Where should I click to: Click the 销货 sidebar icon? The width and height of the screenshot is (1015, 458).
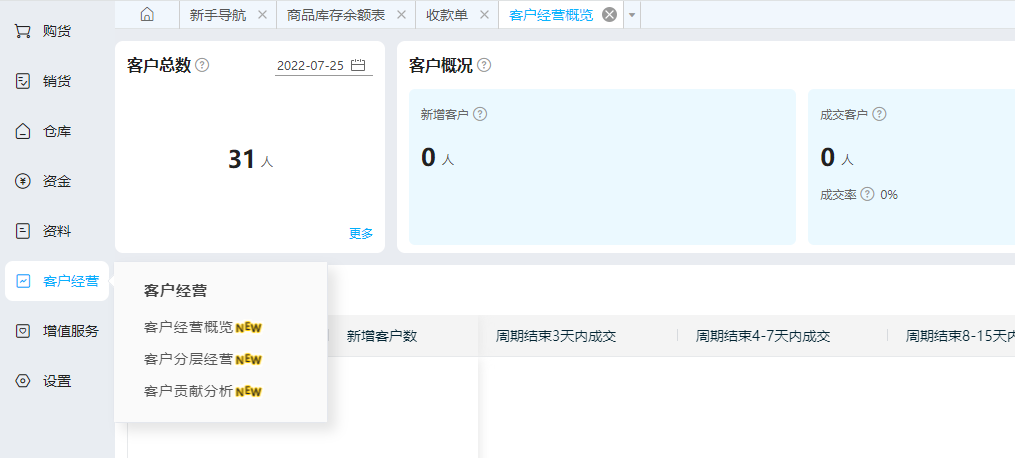(x=23, y=82)
